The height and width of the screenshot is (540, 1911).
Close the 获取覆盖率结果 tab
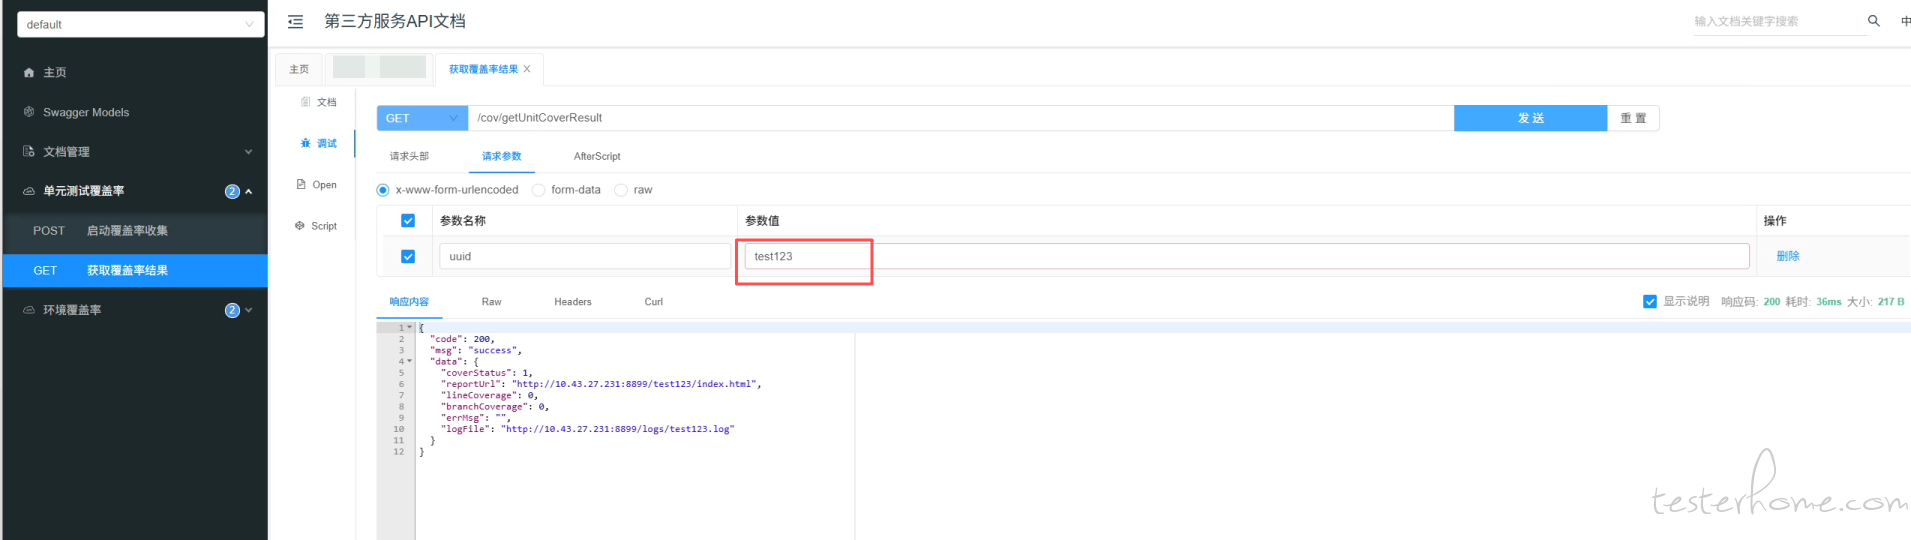click(527, 69)
